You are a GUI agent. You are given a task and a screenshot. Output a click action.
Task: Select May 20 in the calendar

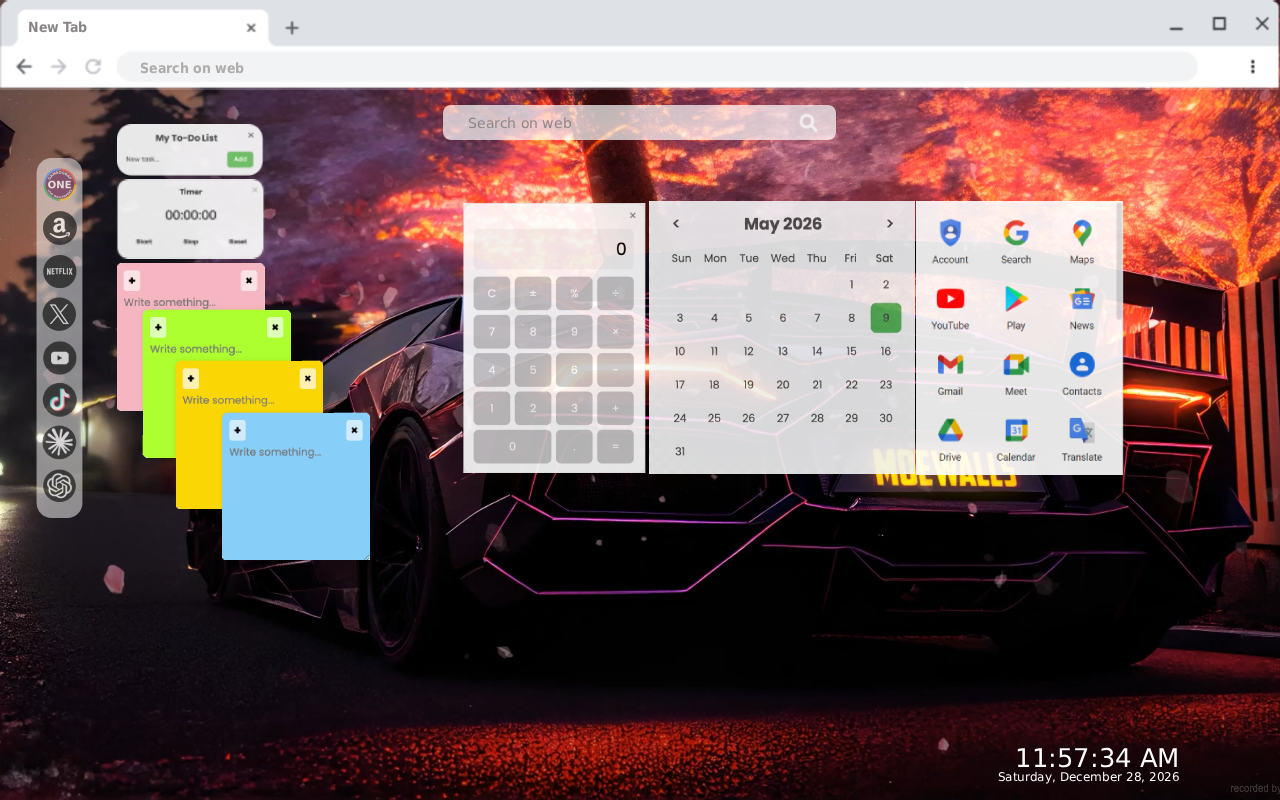(x=783, y=385)
